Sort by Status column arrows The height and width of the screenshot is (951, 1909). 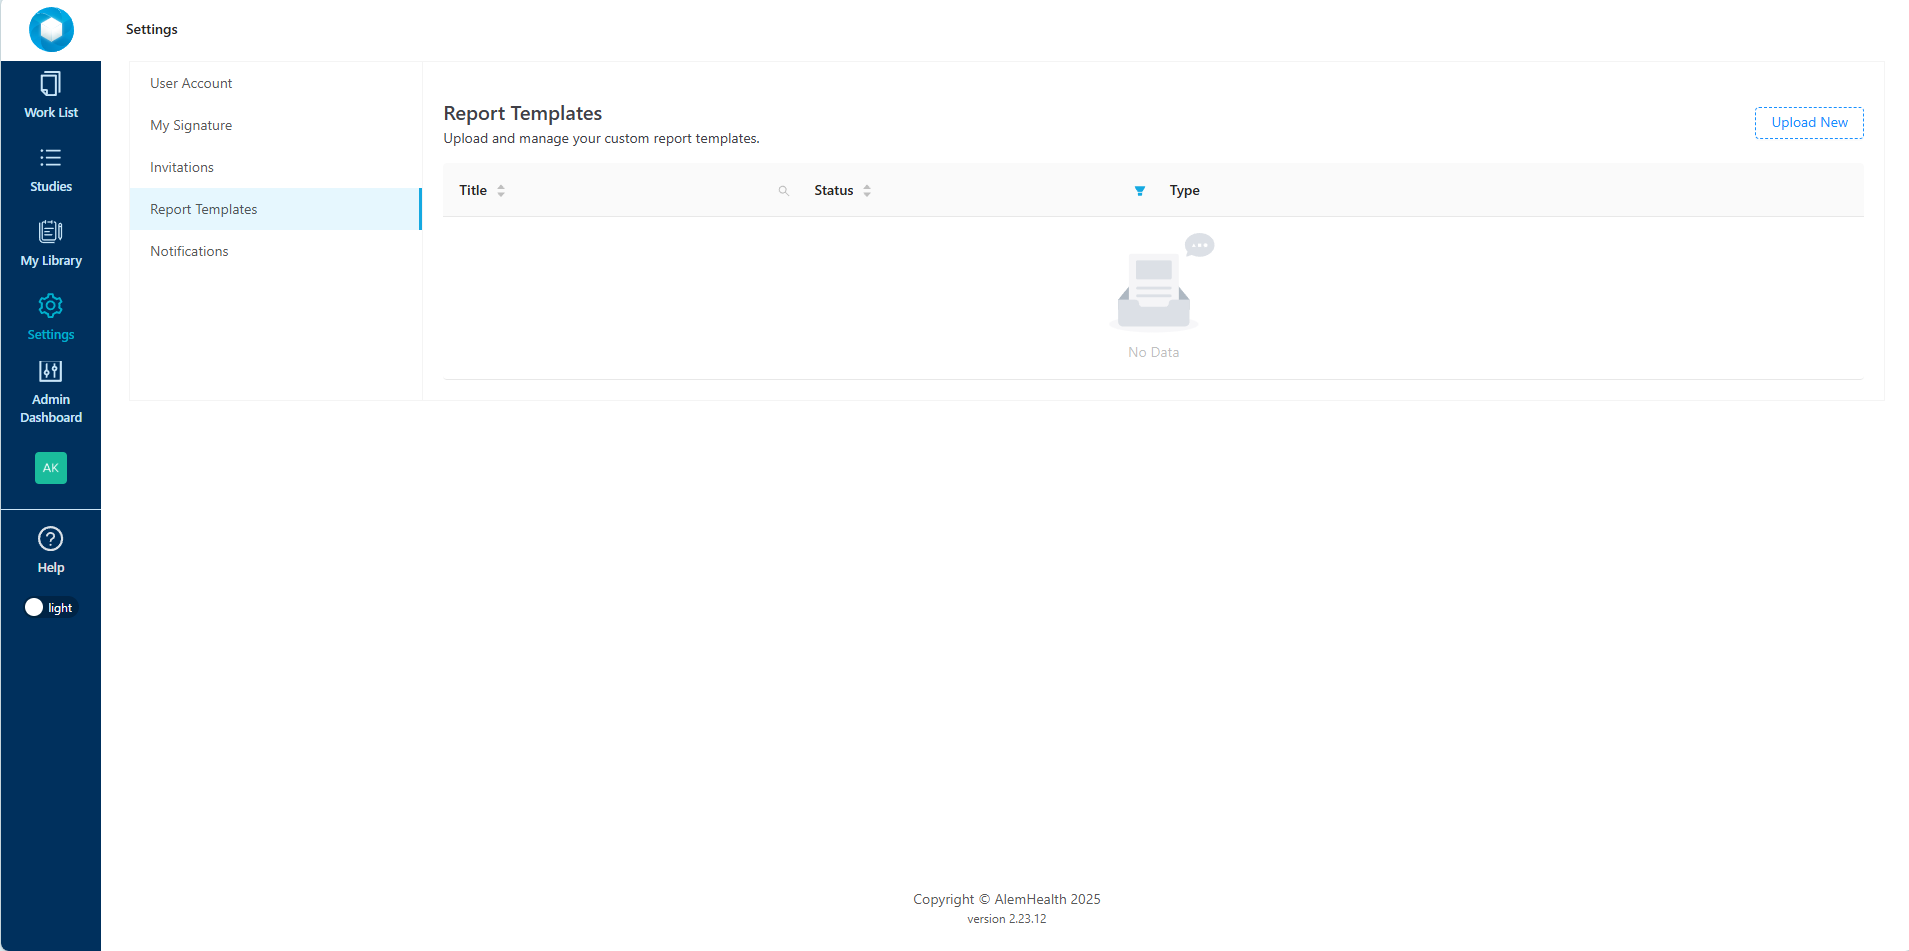point(867,191)
